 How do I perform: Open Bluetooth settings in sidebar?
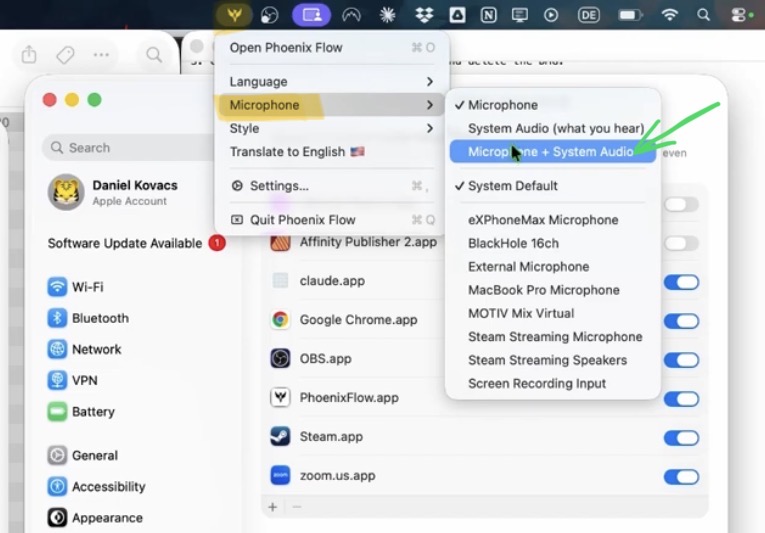(88, 318)
